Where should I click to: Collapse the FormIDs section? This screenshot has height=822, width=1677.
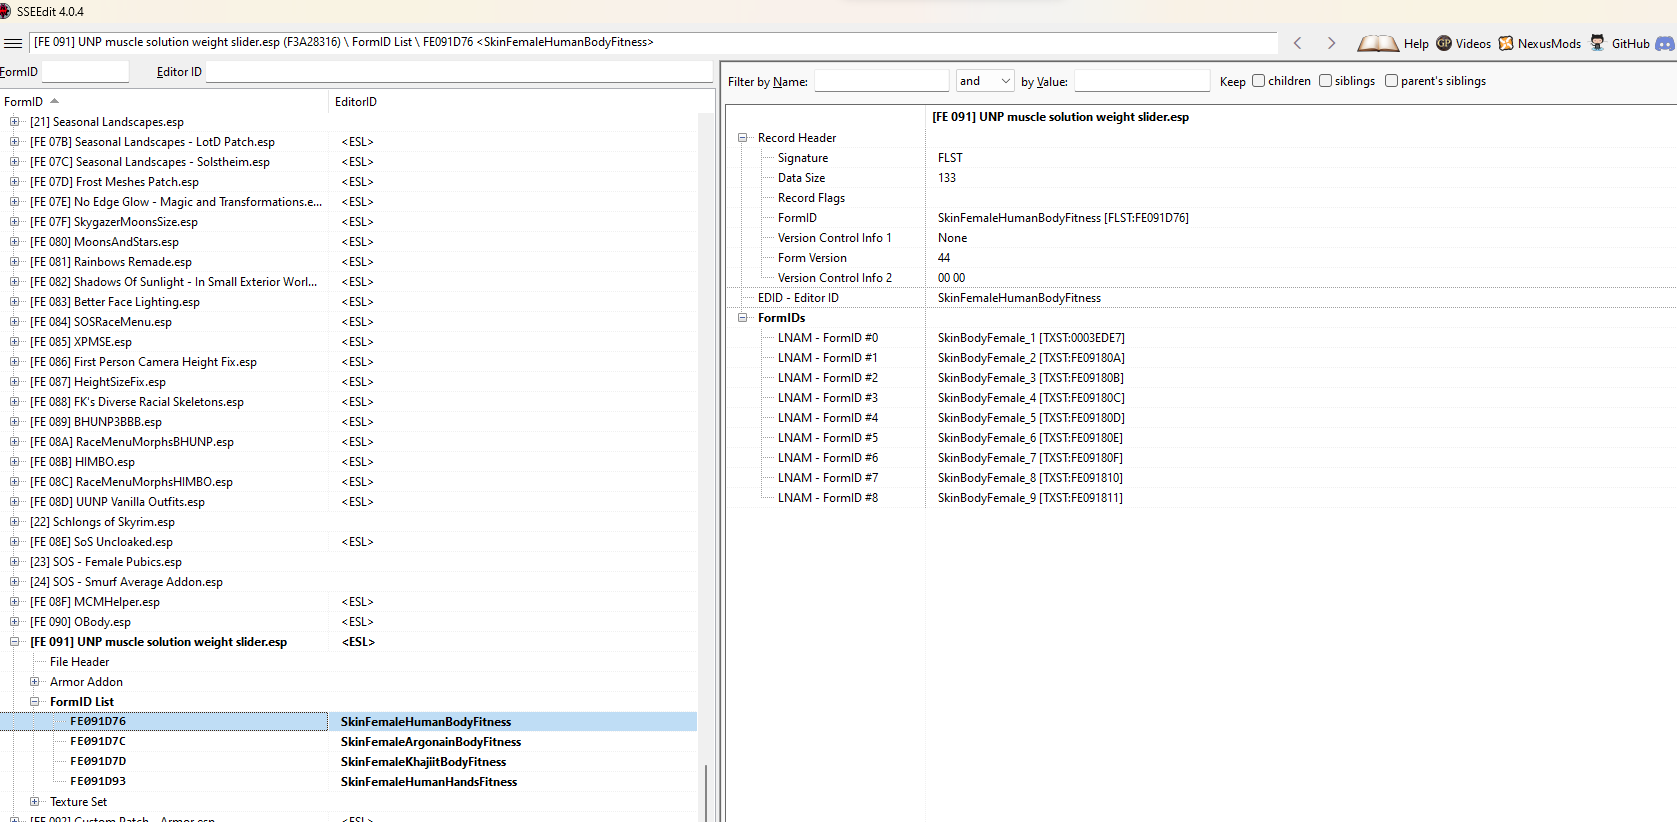click(x=743, y=318)
